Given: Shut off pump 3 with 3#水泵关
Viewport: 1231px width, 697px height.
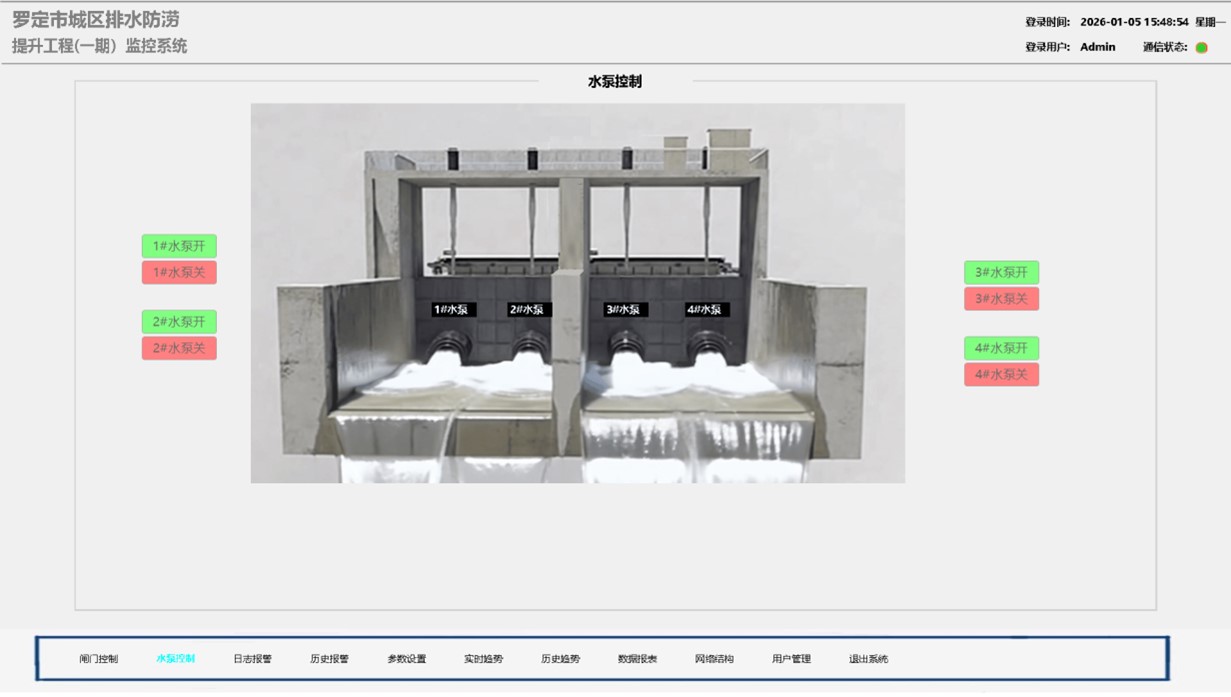Looking at the screenshot, I should pyautogui.click(x=1001, y=299).
